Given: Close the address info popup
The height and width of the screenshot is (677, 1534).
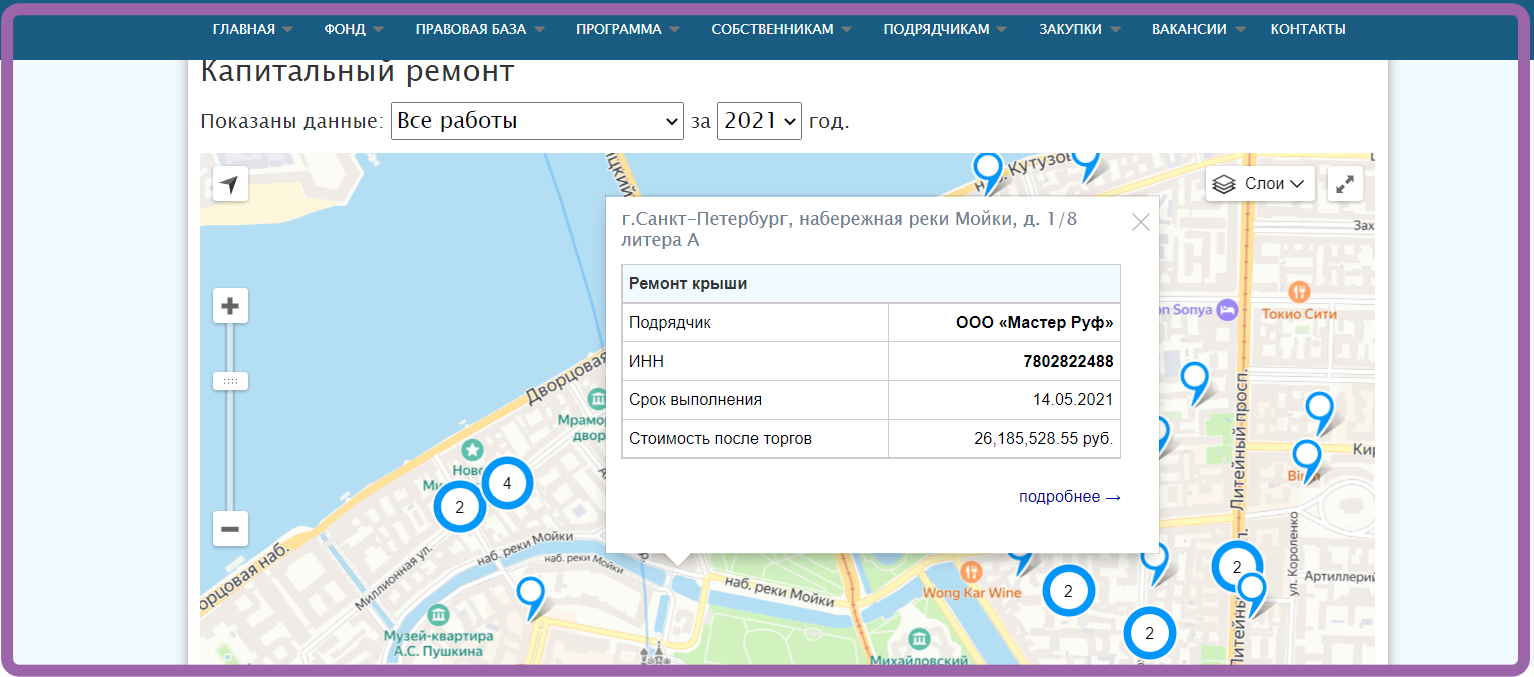Looking at the screenshot, I should [1140, 222].
